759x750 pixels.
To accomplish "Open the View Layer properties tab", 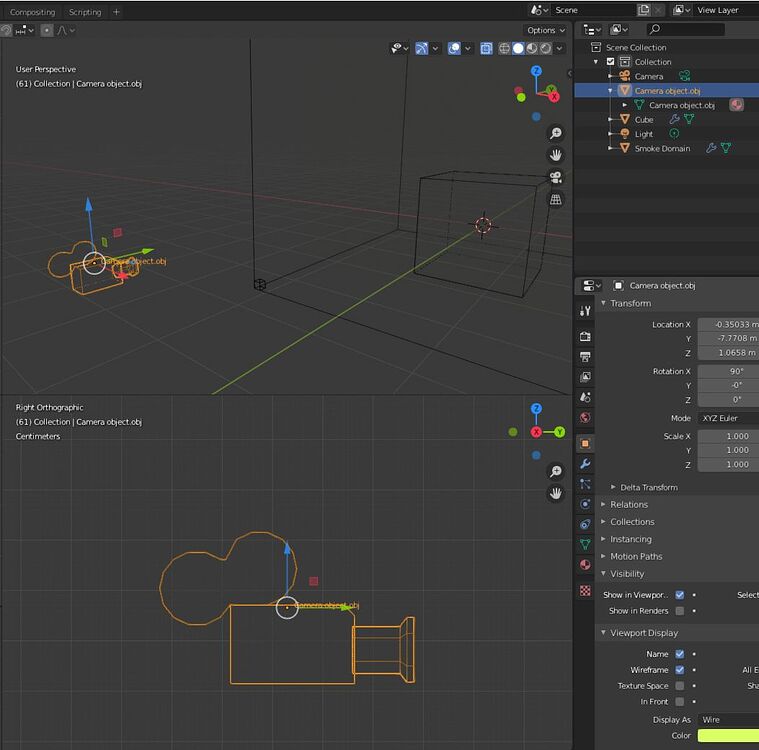I will (585, 377).
